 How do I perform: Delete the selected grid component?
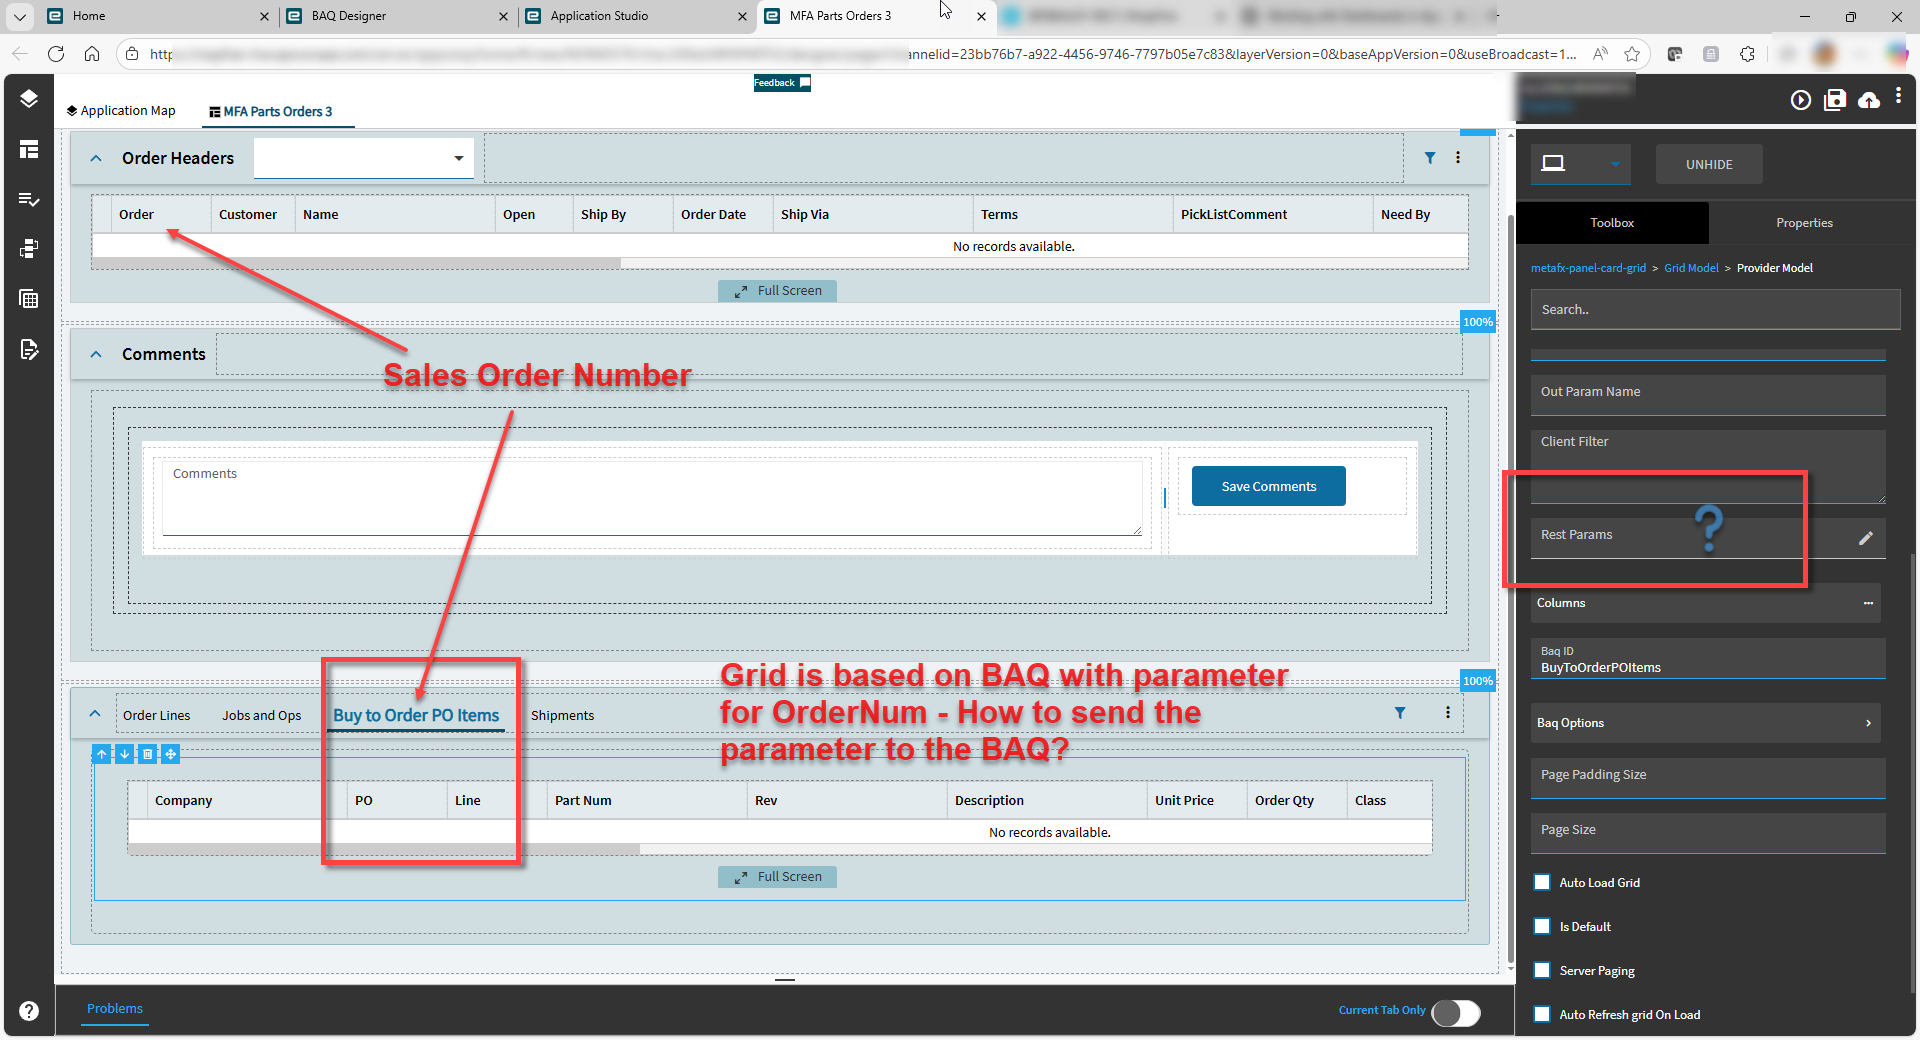pos(148,754)
